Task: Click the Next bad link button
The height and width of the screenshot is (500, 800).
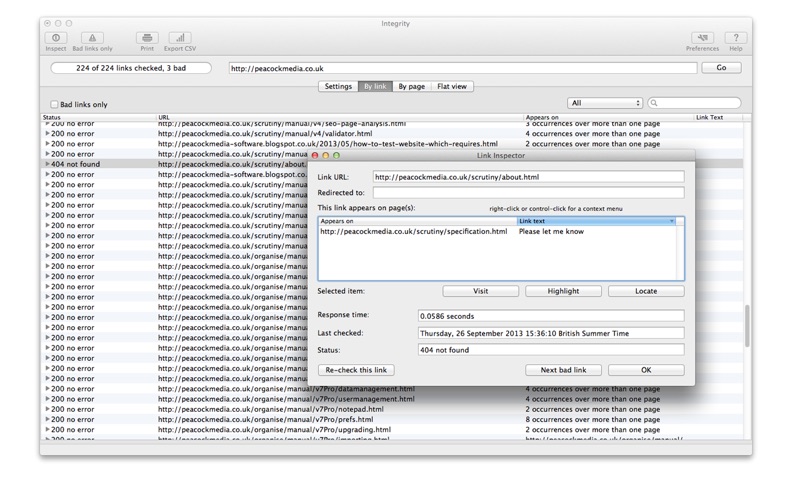Action: [x=563, y=370]
